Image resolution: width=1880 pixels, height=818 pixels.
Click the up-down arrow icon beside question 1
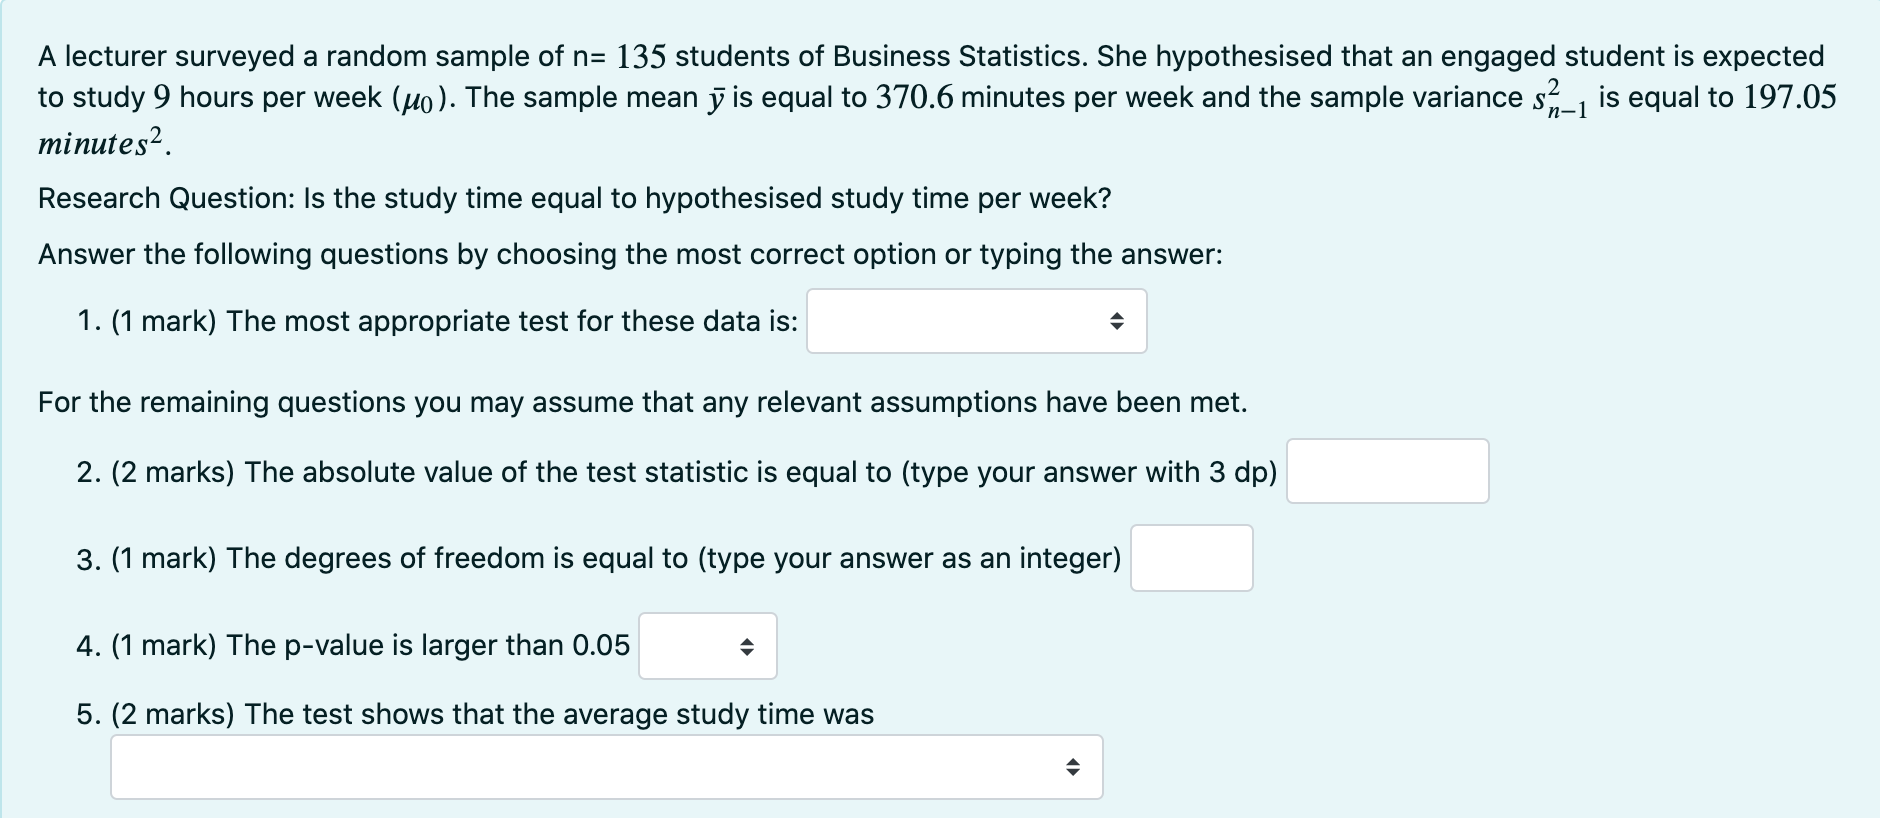pos(1117,321)
